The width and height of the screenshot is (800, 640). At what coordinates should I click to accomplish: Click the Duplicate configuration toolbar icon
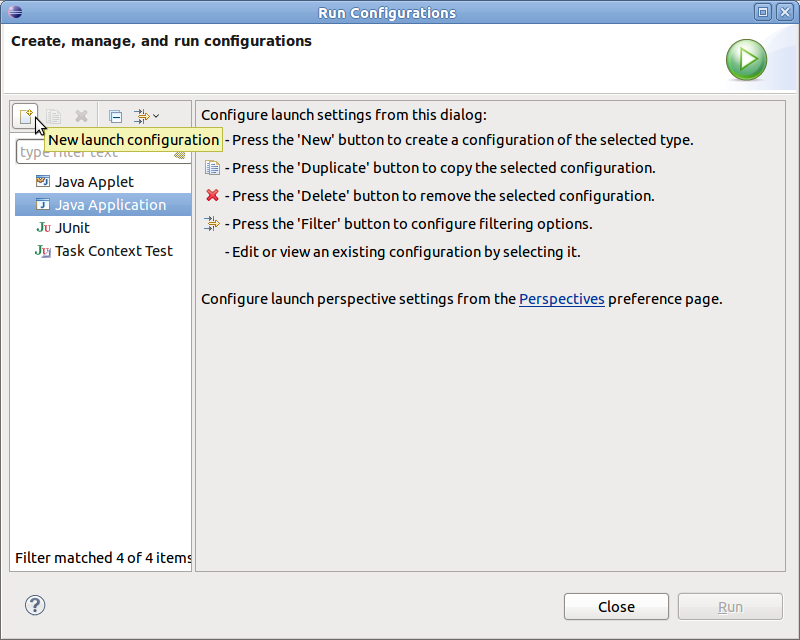[54, 116]
